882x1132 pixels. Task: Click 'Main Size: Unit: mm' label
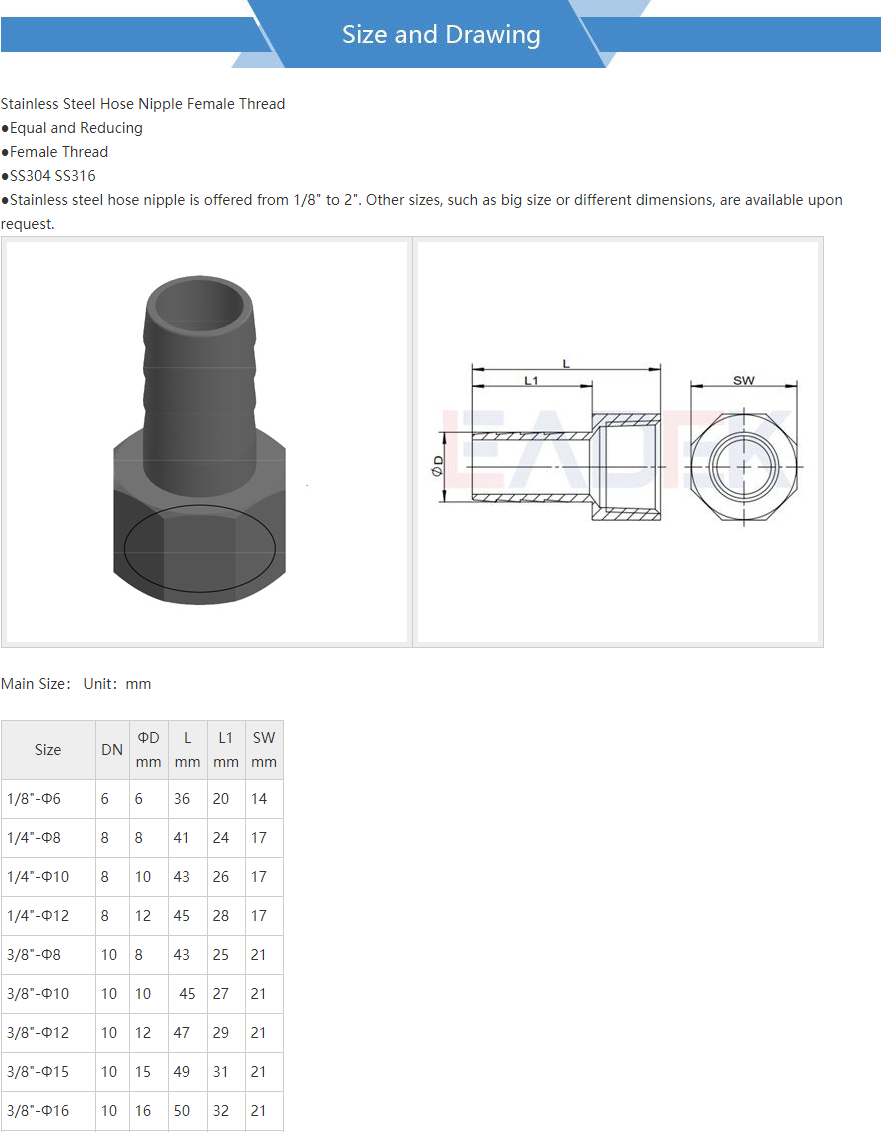[76, 684]
